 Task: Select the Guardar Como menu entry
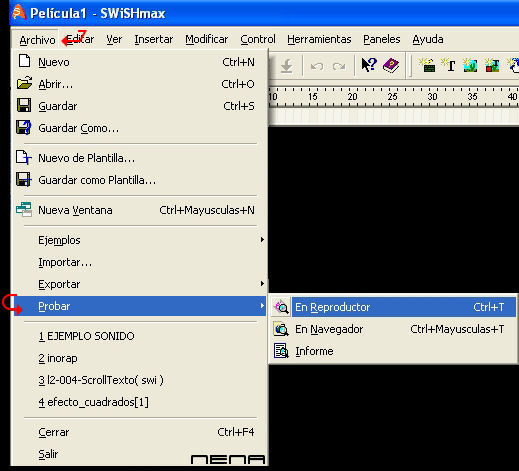(x=78, y=128)
